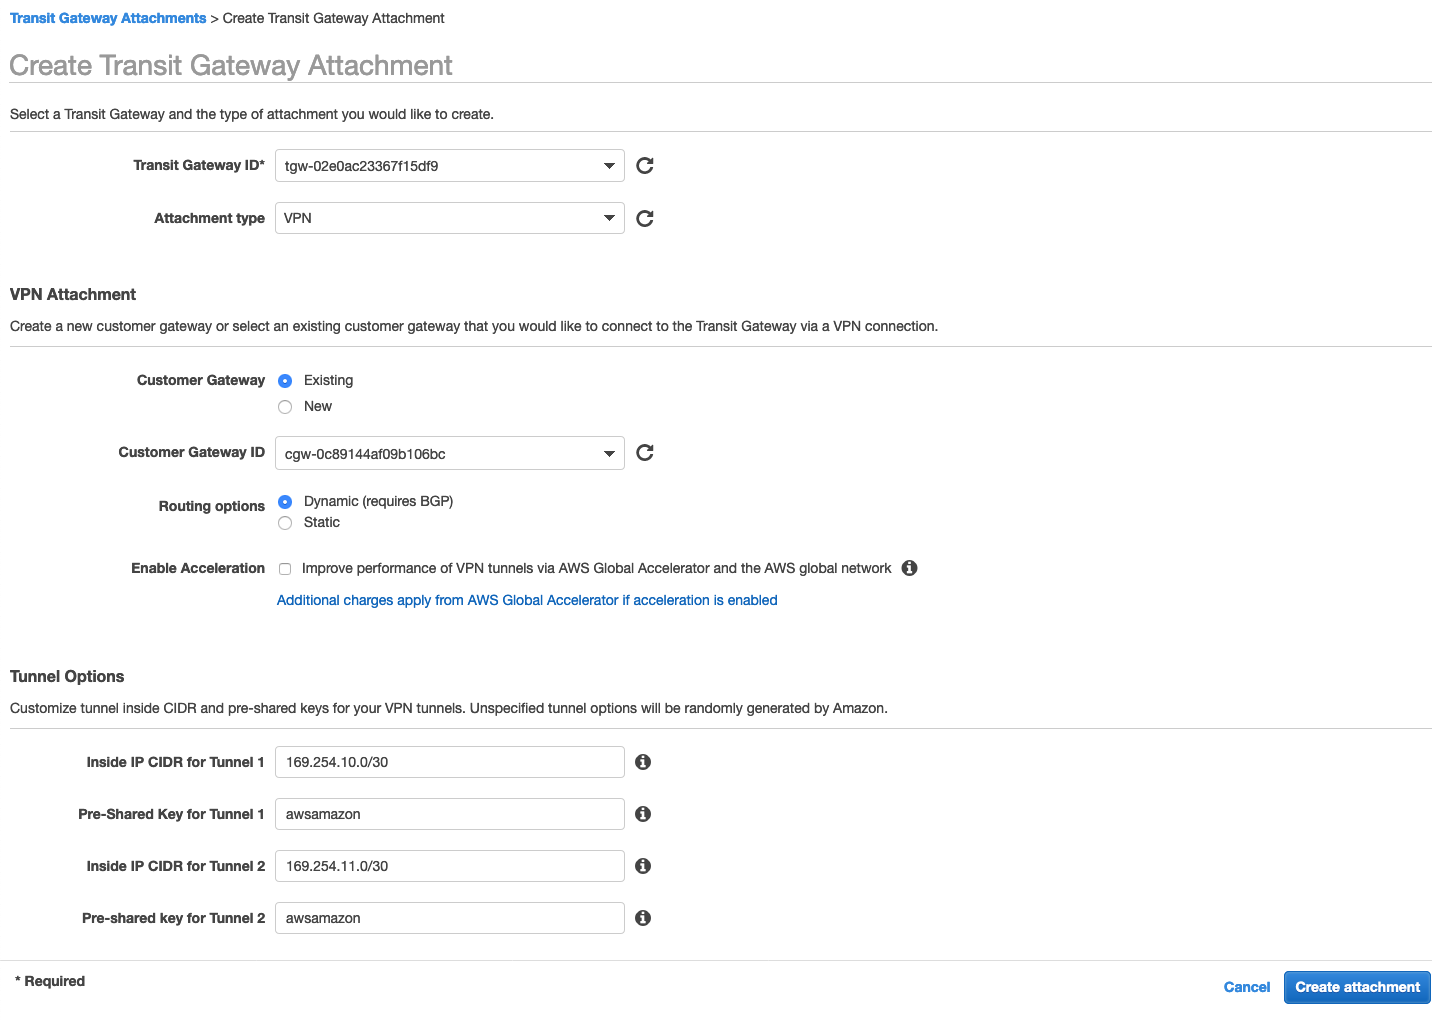The height and width of the screenshot is (1021, 1432).
Task: Cancel the attachment creation
Action: click(x=1246, y=987)
